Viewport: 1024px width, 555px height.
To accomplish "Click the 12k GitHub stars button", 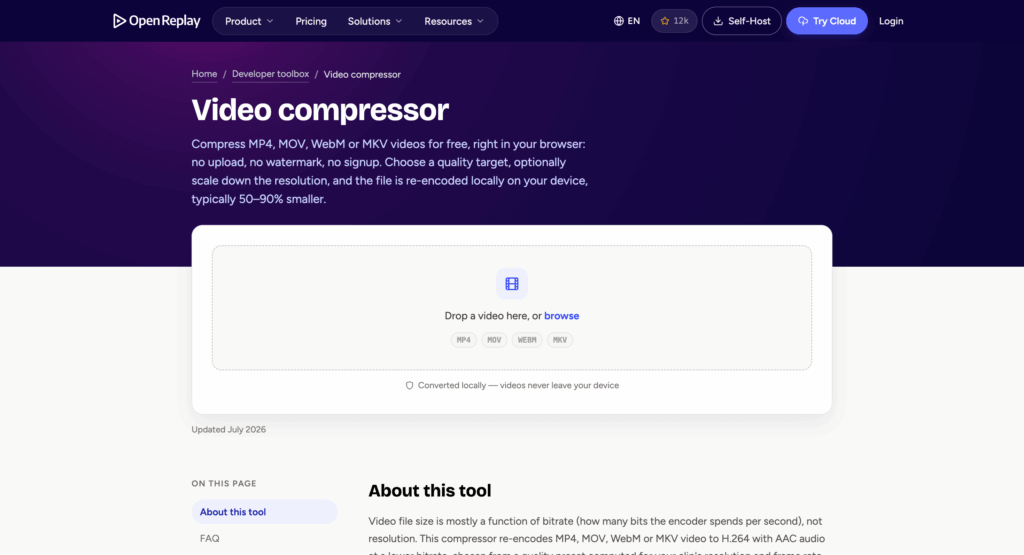I will 674,21.
